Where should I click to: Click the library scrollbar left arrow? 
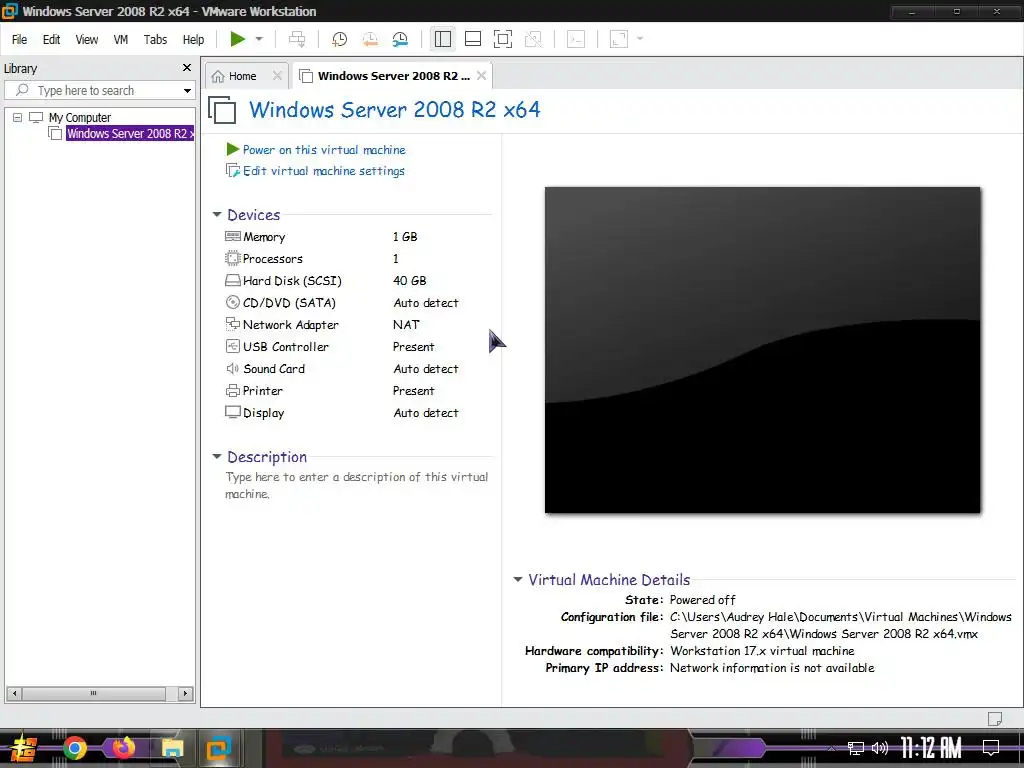[14, 694]
